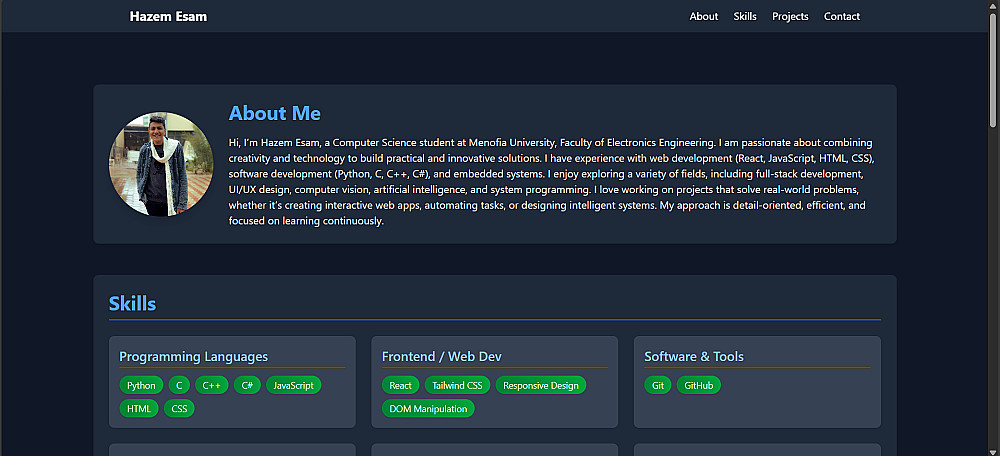Click the JavaScript skill tag

(x=293, y=385)
